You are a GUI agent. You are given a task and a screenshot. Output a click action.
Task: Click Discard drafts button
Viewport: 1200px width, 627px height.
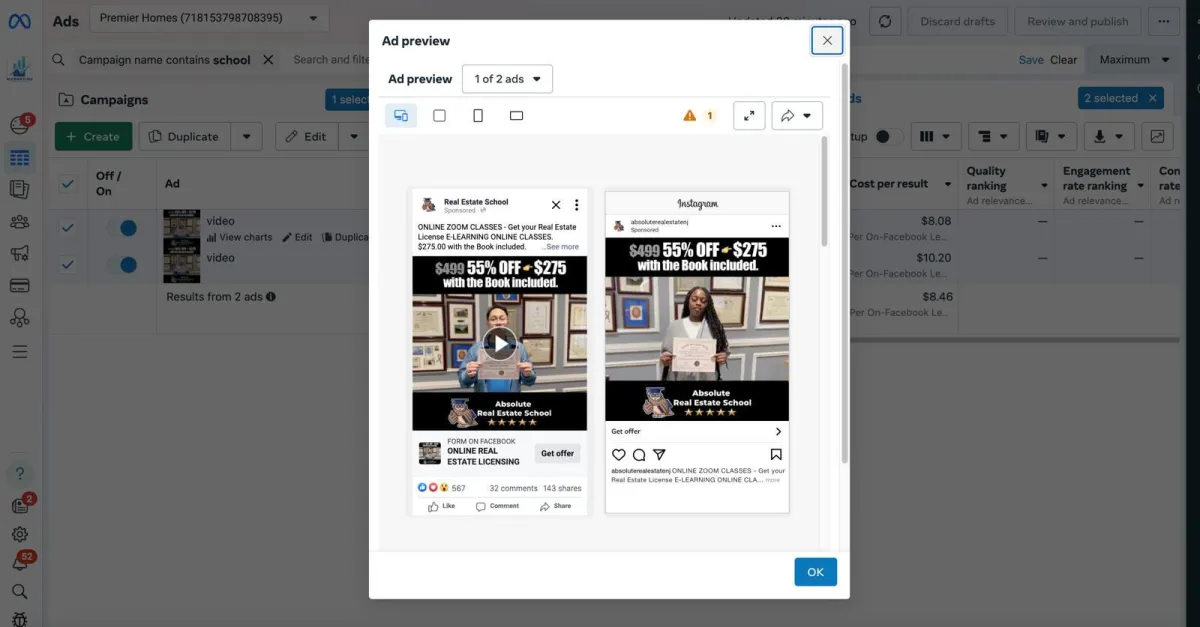(958, 21)
